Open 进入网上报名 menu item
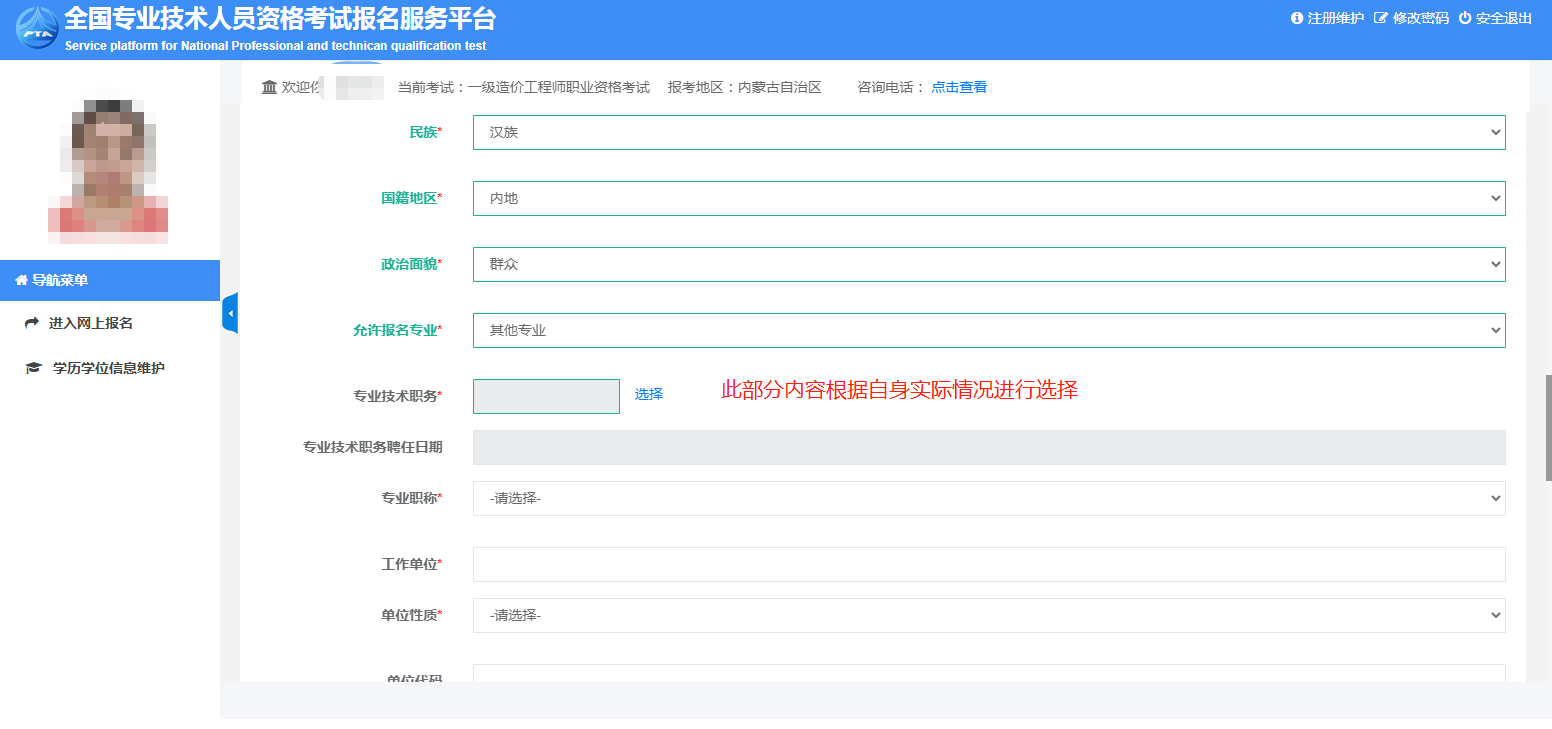This screenshot has height=729, width=1552. [x=91, y=324]
